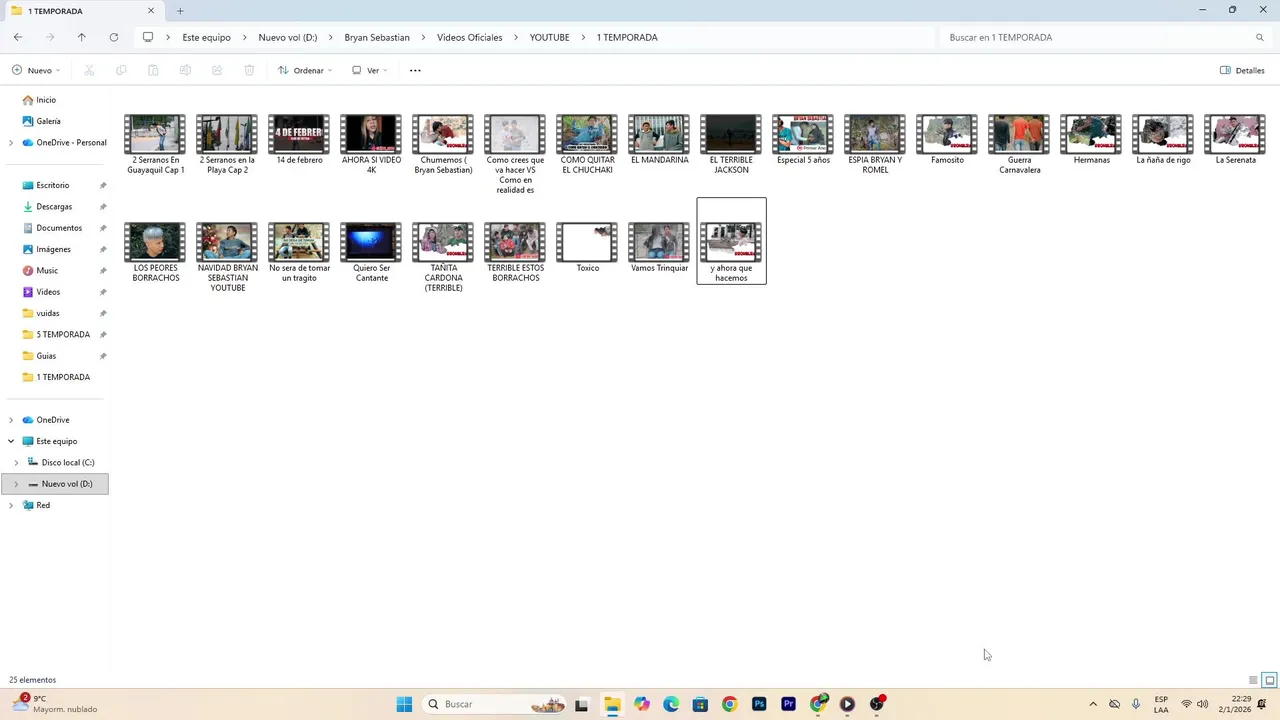Open the Nuevo dropdown button
Image resolution: width=1280 pixels, height=720 pixels.
tap(36, 70)
